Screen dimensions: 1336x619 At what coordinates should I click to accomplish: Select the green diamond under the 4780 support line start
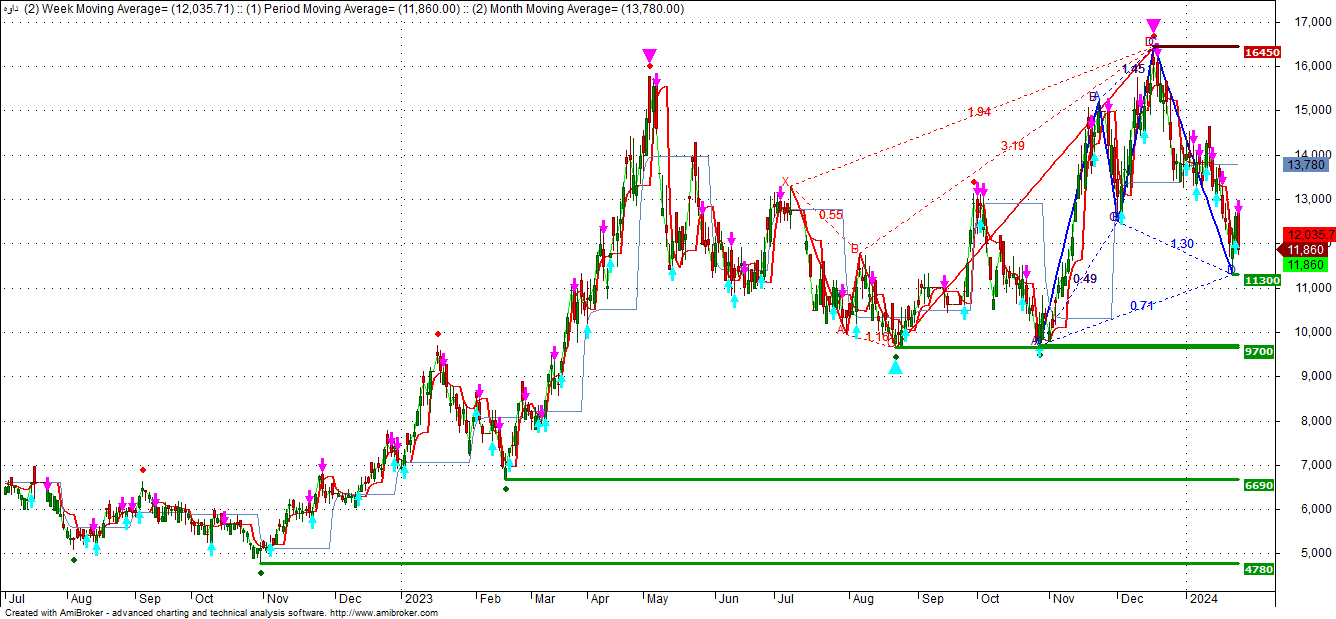pyautogui.click(x=261, y=573)
